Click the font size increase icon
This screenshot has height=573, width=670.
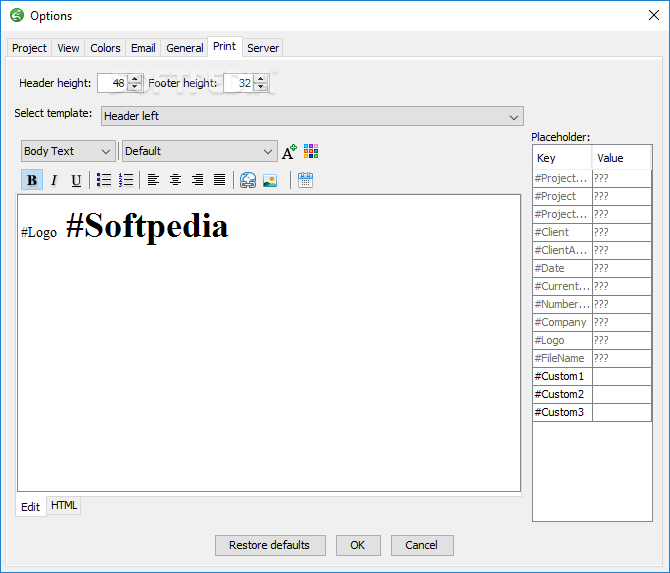coord(289,151)
